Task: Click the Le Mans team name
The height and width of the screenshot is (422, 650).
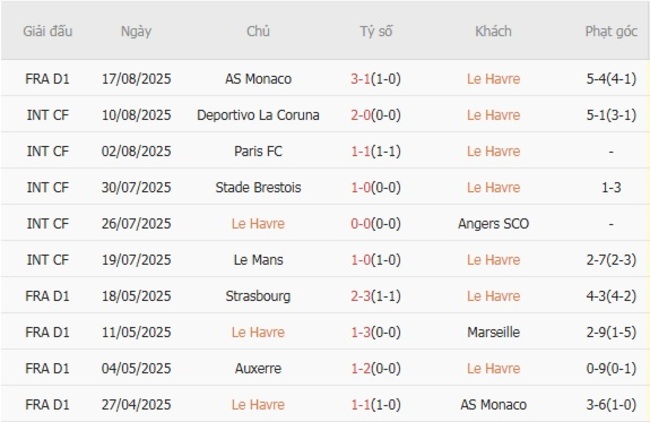Action: 258,260
